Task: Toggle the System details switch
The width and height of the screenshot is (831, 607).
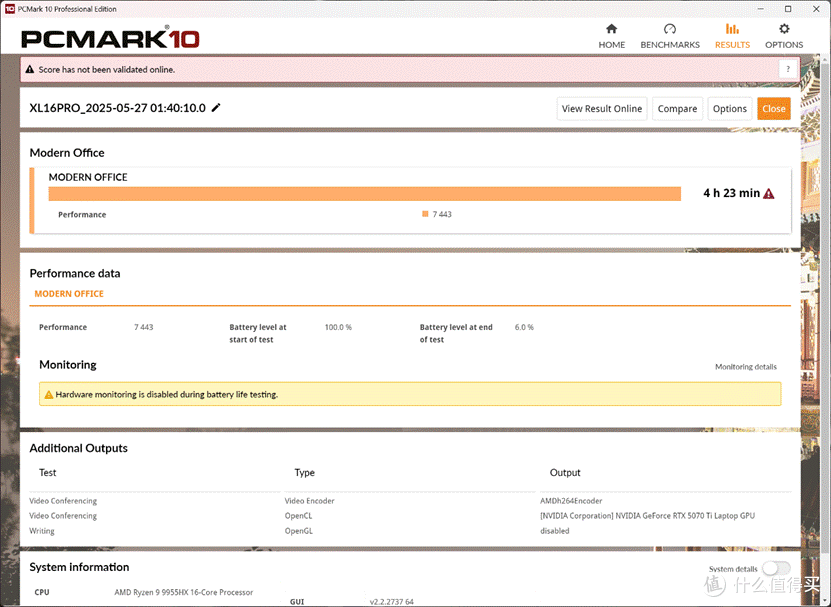Action: 776,568
